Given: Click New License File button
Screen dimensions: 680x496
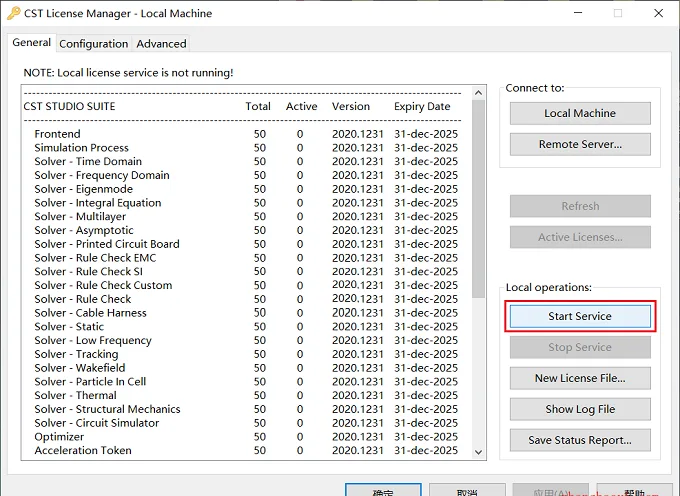Looking at the screenshot, I should pos(580,379).
